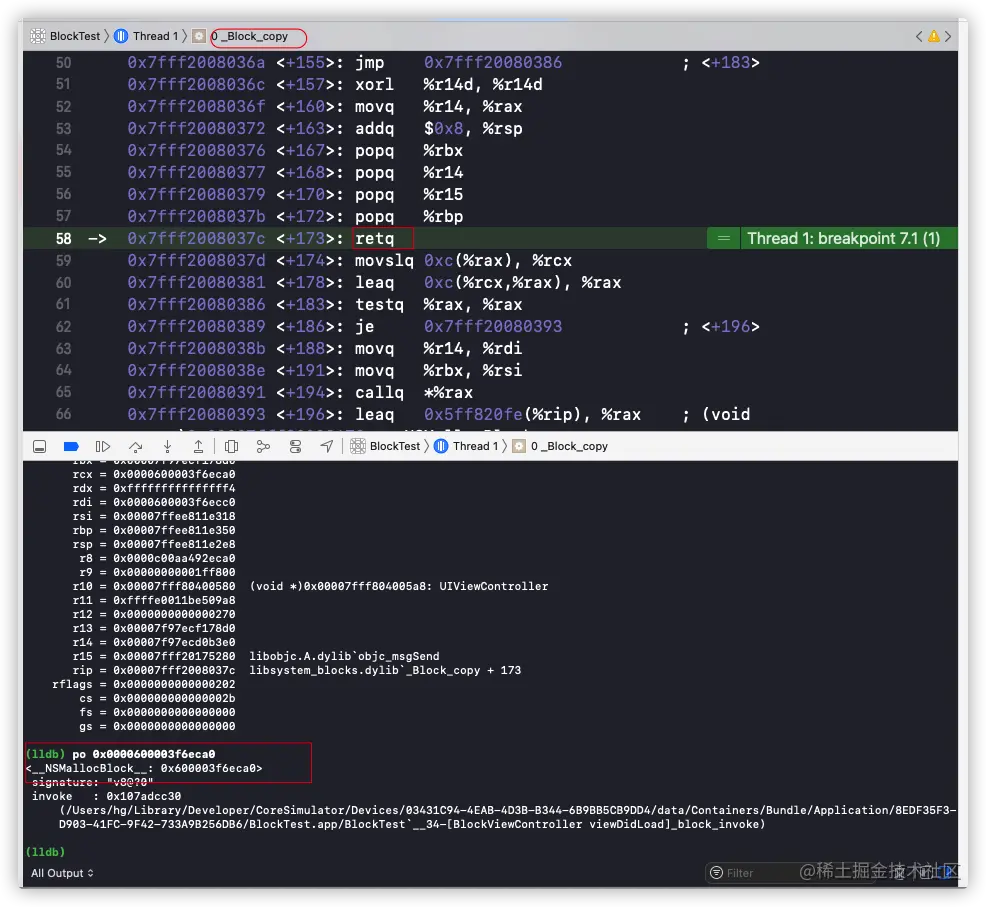Open 0 _Block_copy in top jump bar
The height and width of the screenshot is (907, 986).
pos(250,36)
